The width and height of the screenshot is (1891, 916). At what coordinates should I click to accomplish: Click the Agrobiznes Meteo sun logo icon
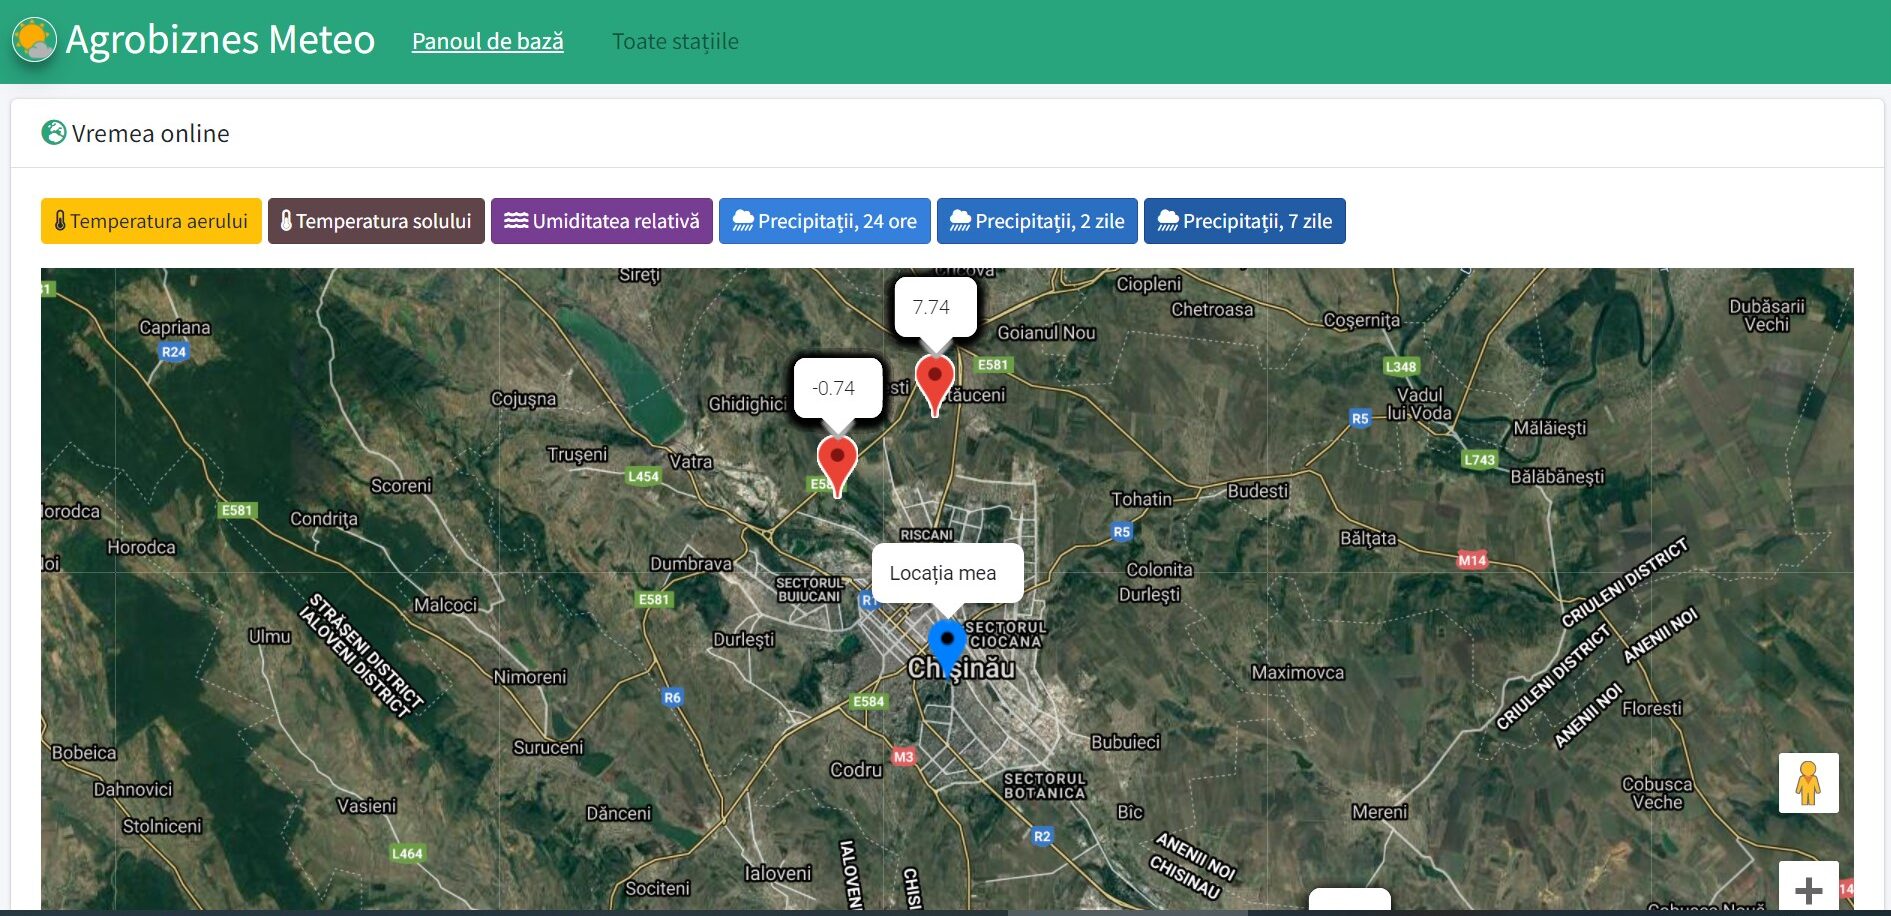(34, 40)
